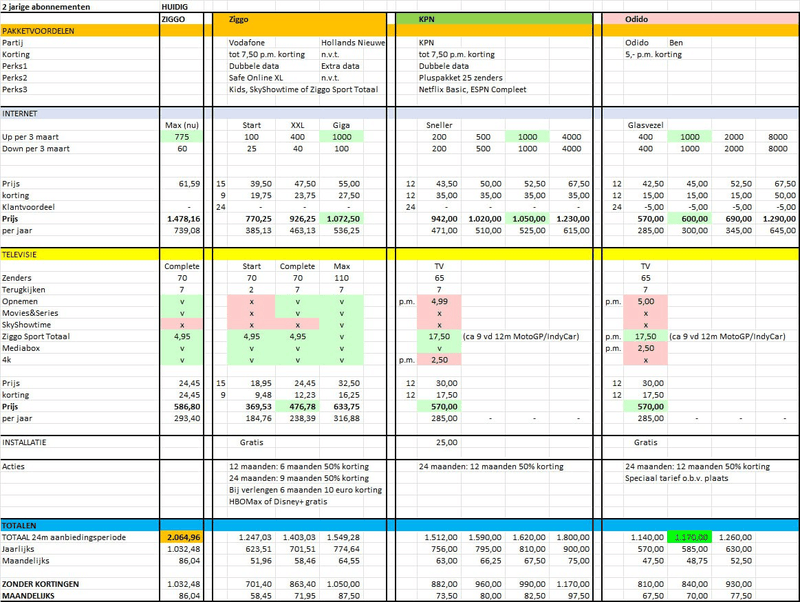Select the Hollands Nieuwe cell
Image resolution: width=800 pixels, height=602 pixels.
coord(353,43)
